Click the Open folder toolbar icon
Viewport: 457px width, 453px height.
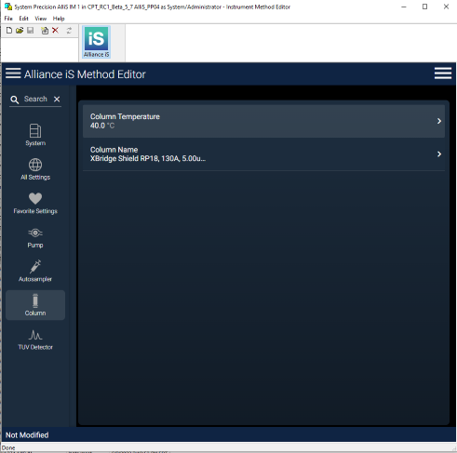pos(20,31)
